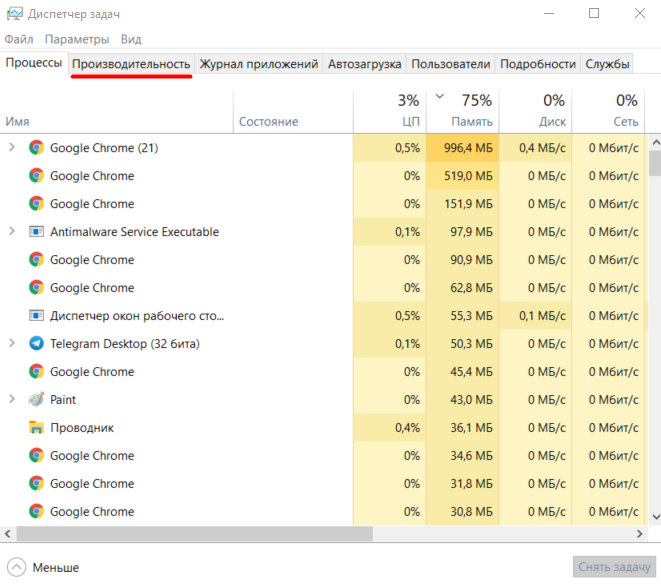Switch to the Службы tab

607,64
